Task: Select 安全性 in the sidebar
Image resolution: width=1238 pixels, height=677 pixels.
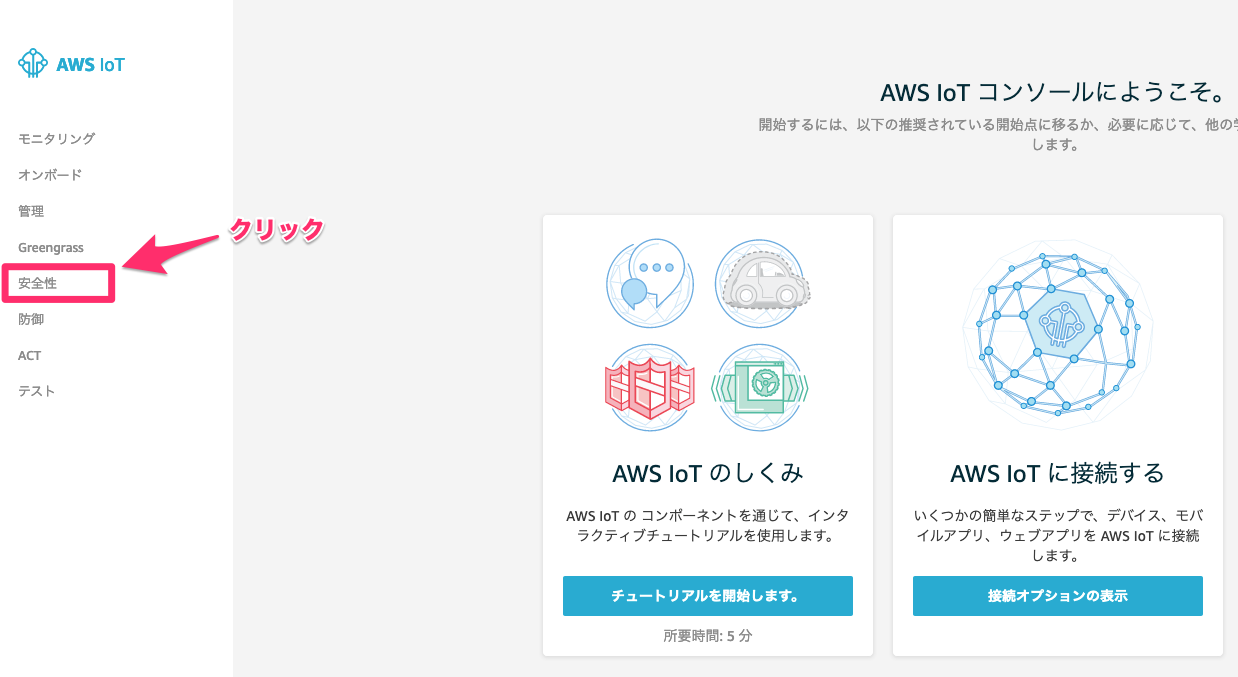Action: click(x=38, y=283)
